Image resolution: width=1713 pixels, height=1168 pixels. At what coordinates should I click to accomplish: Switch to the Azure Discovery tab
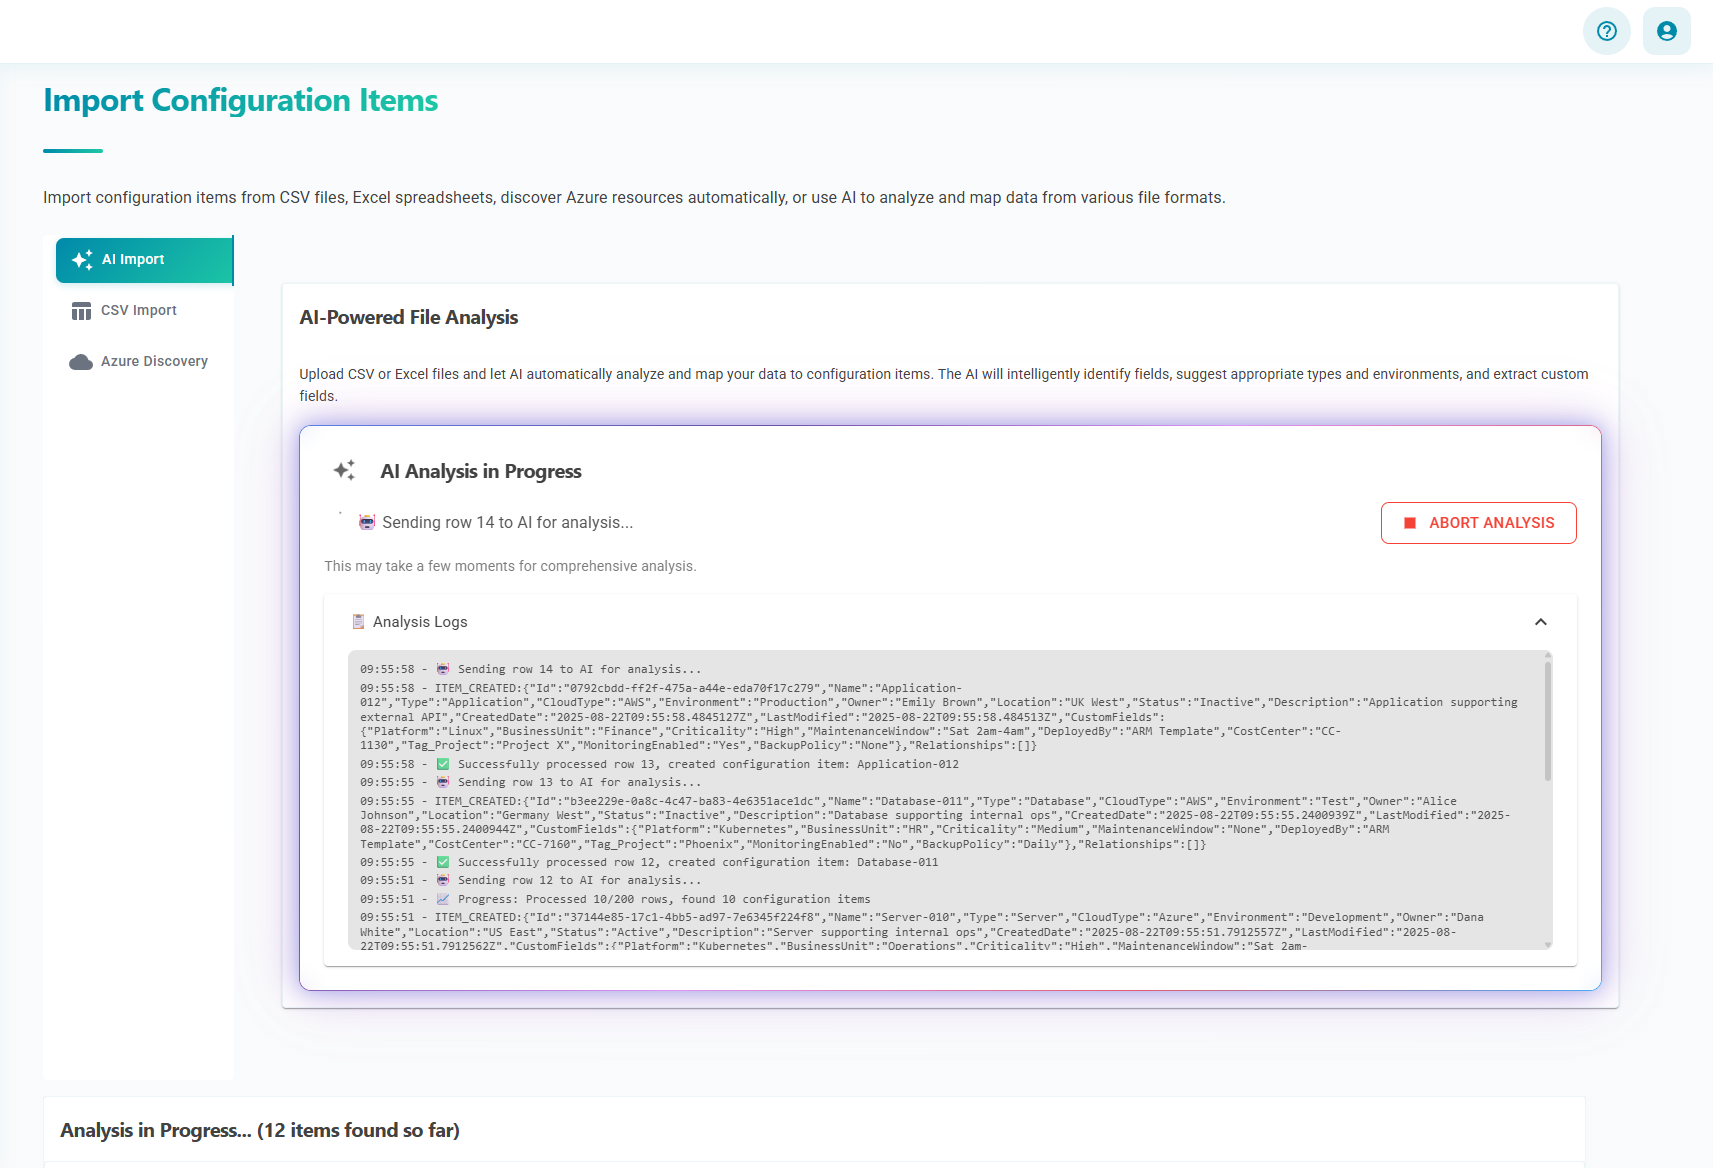154,362
